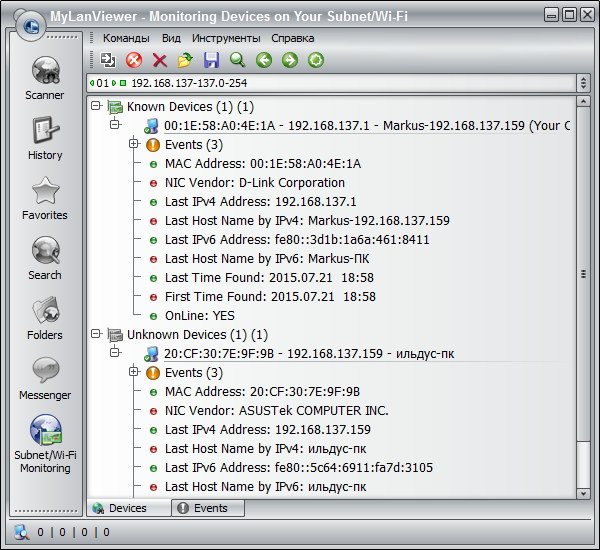Click the green refresh toolbar icon
The width and height of the screenshot is (600, 550).
[316, 61]
